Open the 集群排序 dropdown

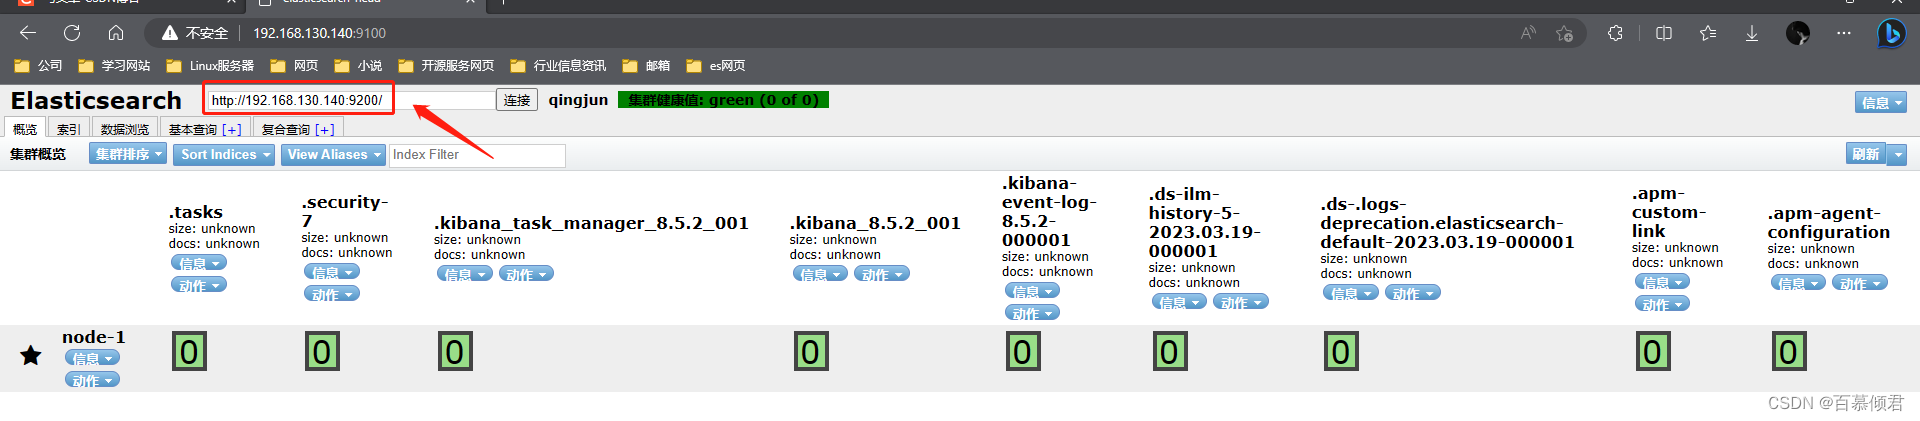128,154
